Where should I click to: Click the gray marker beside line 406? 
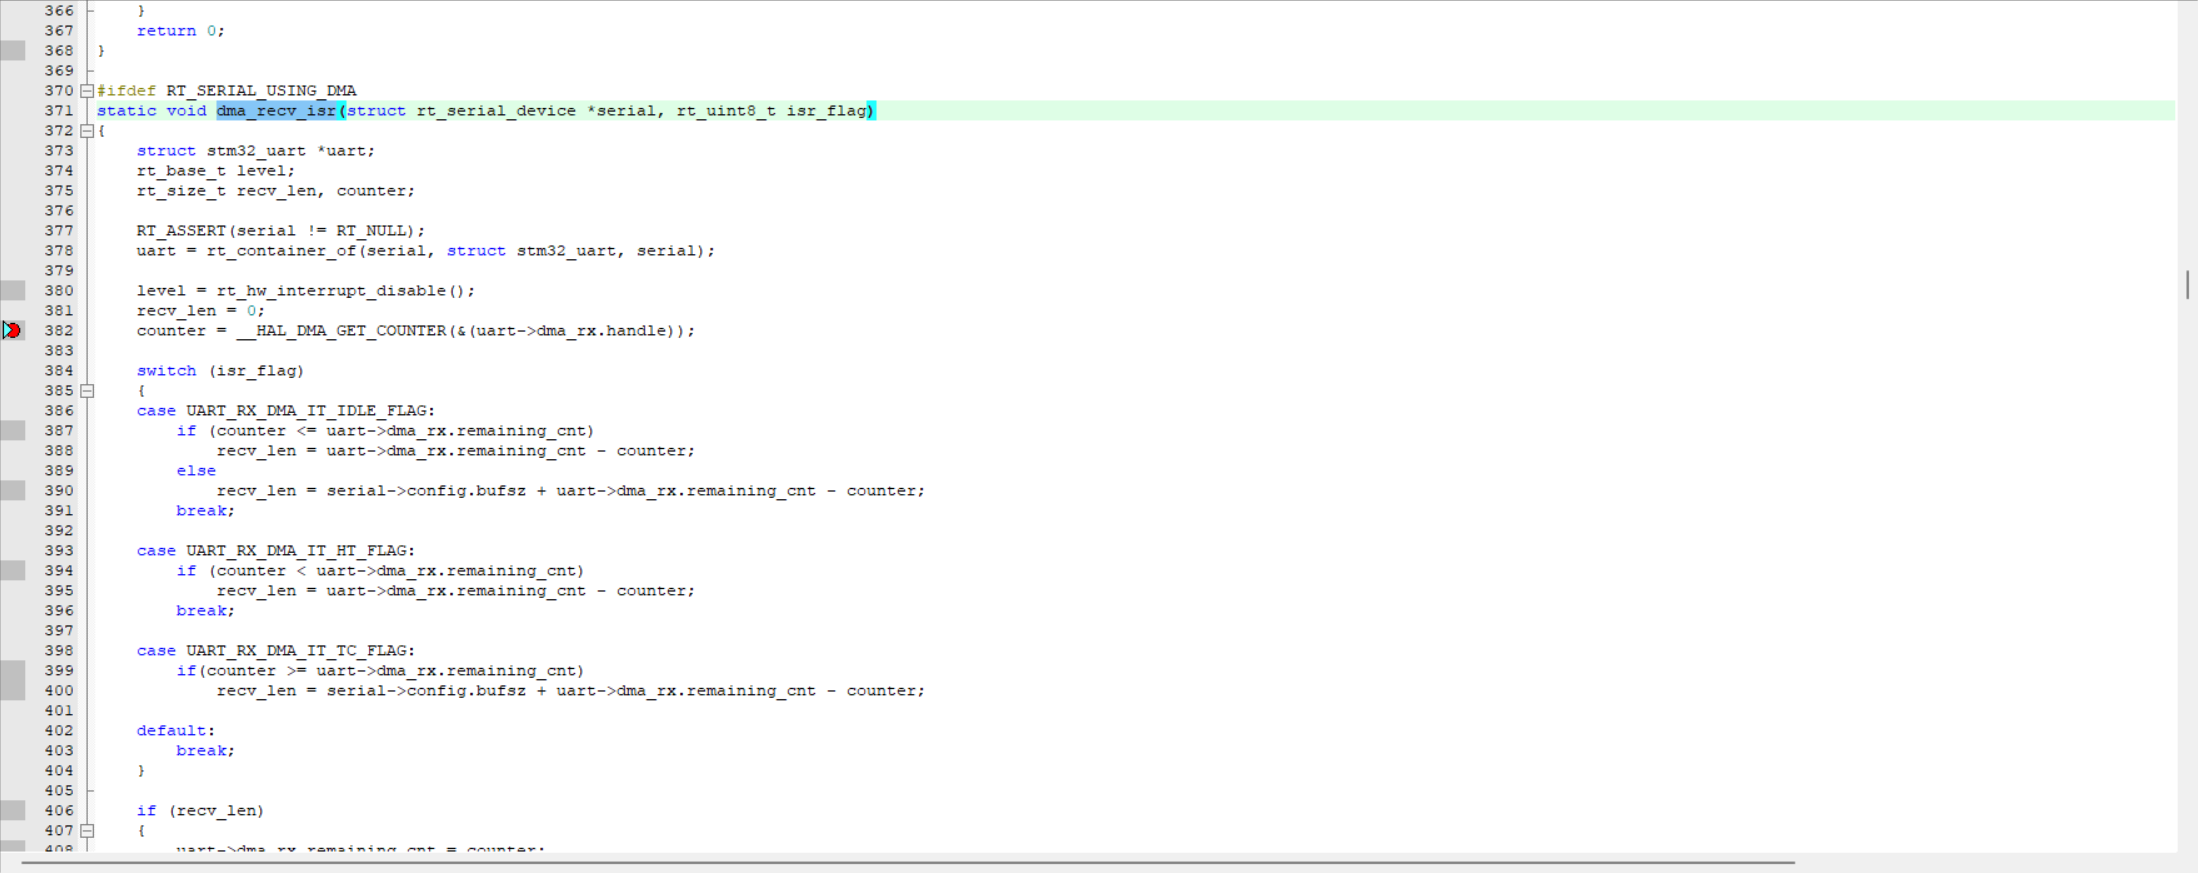[13, 810]
